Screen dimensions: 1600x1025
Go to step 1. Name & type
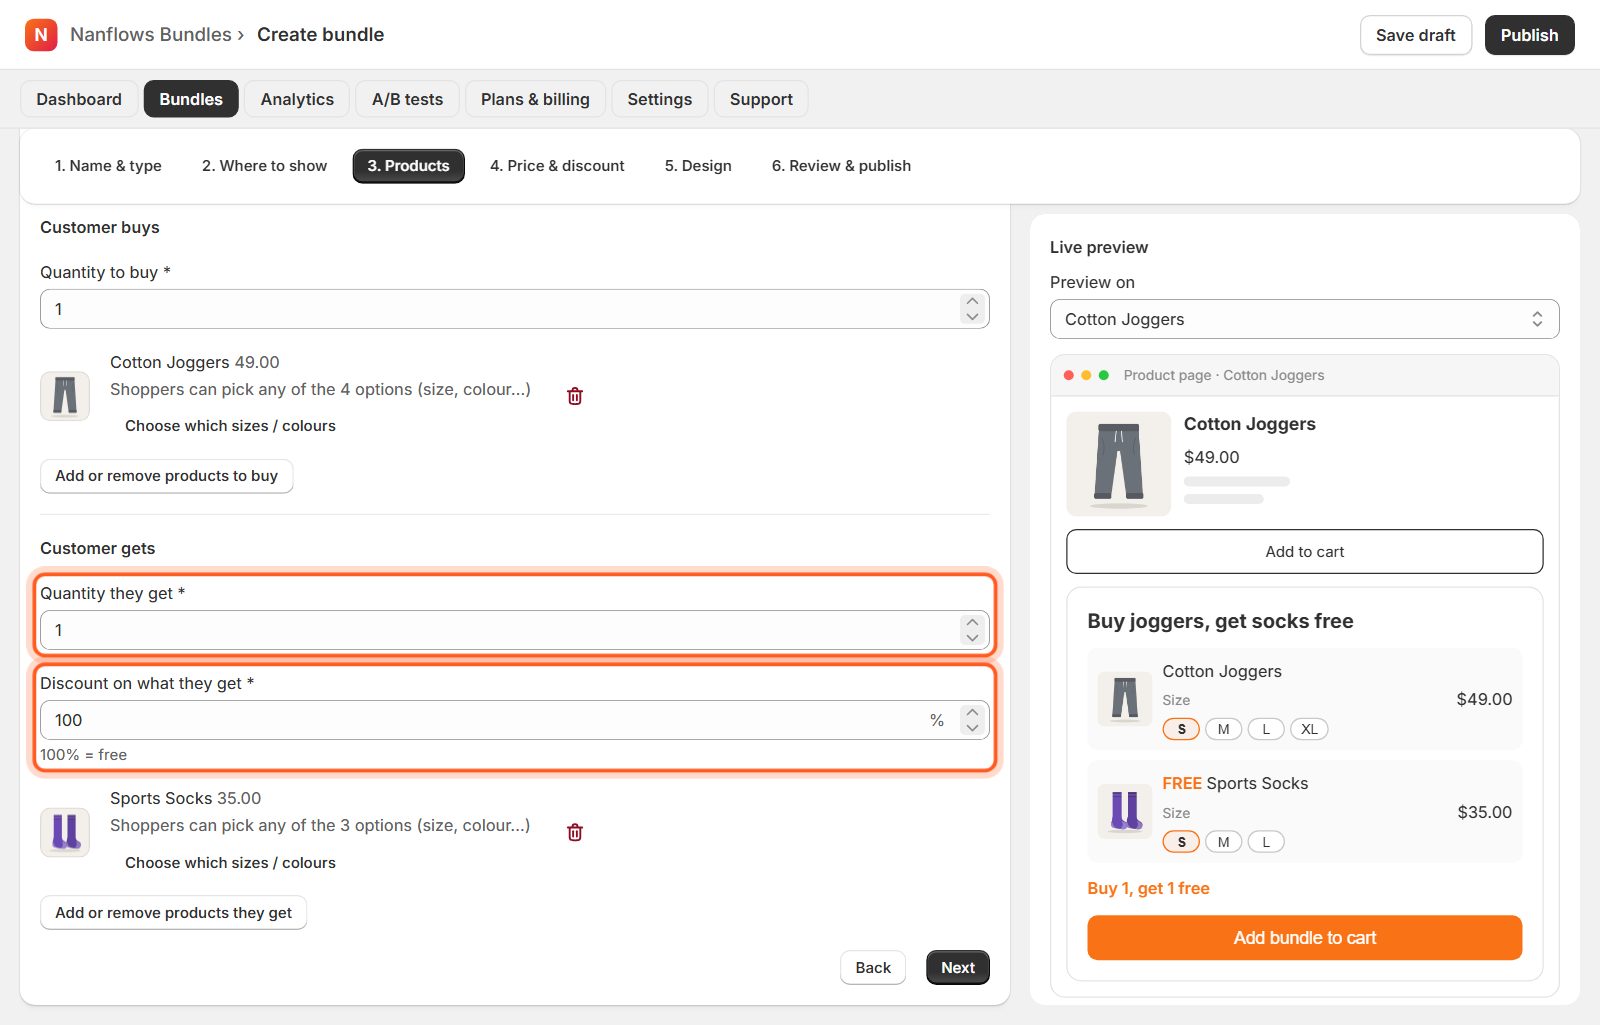[108, 166]
